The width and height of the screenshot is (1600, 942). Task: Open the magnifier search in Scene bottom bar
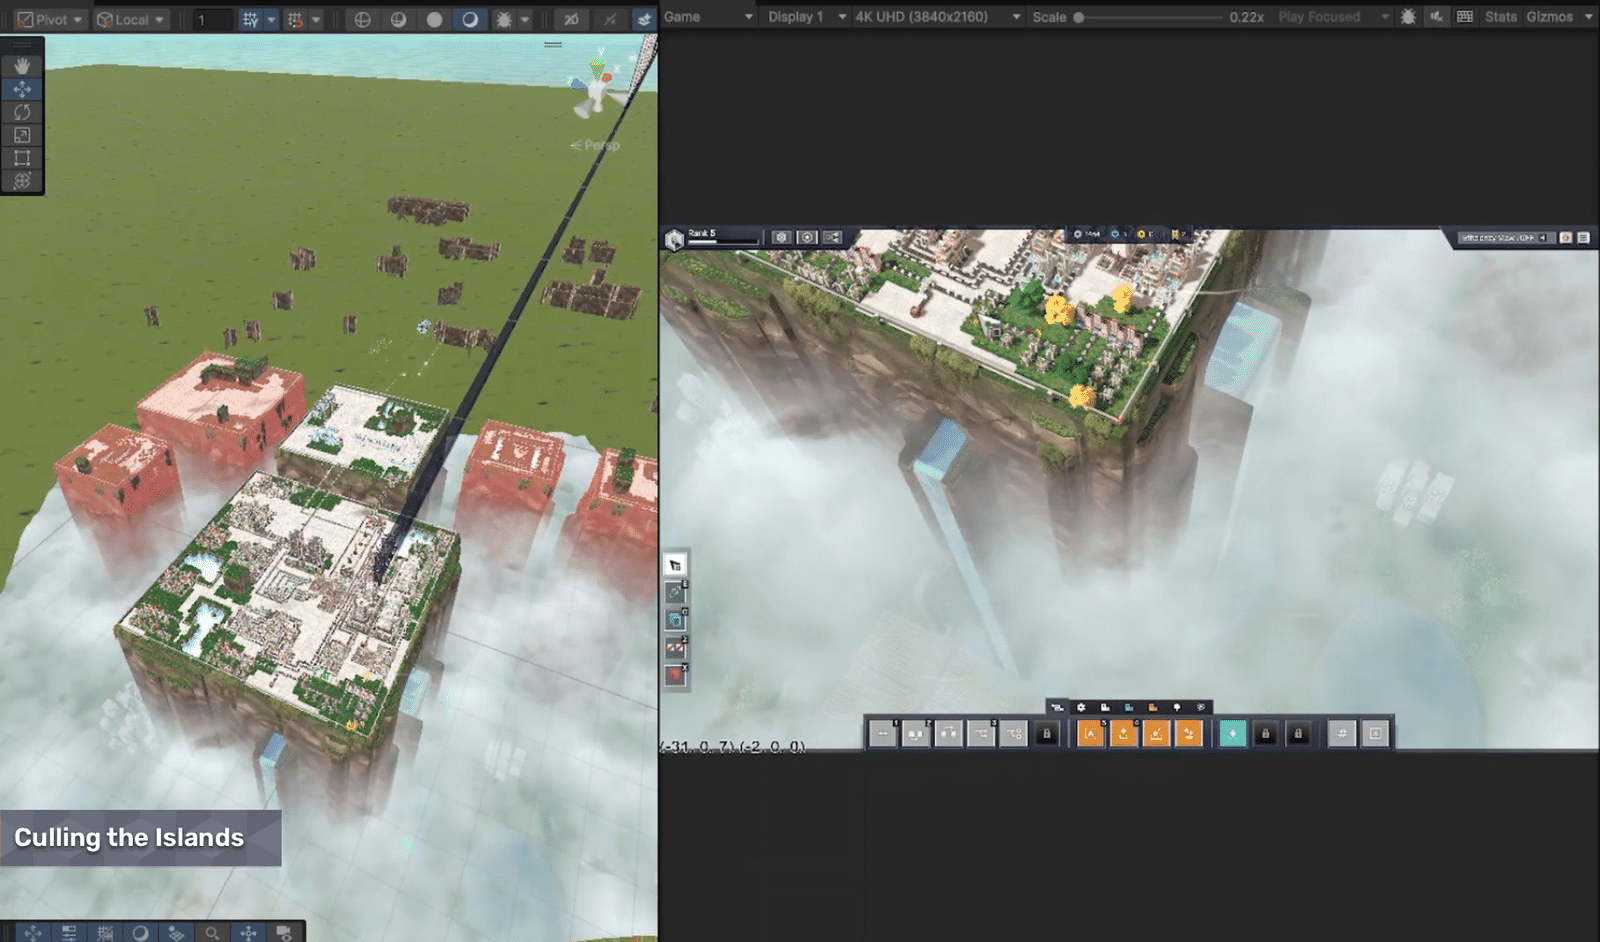pyautogui.click(x=212, y=932)
